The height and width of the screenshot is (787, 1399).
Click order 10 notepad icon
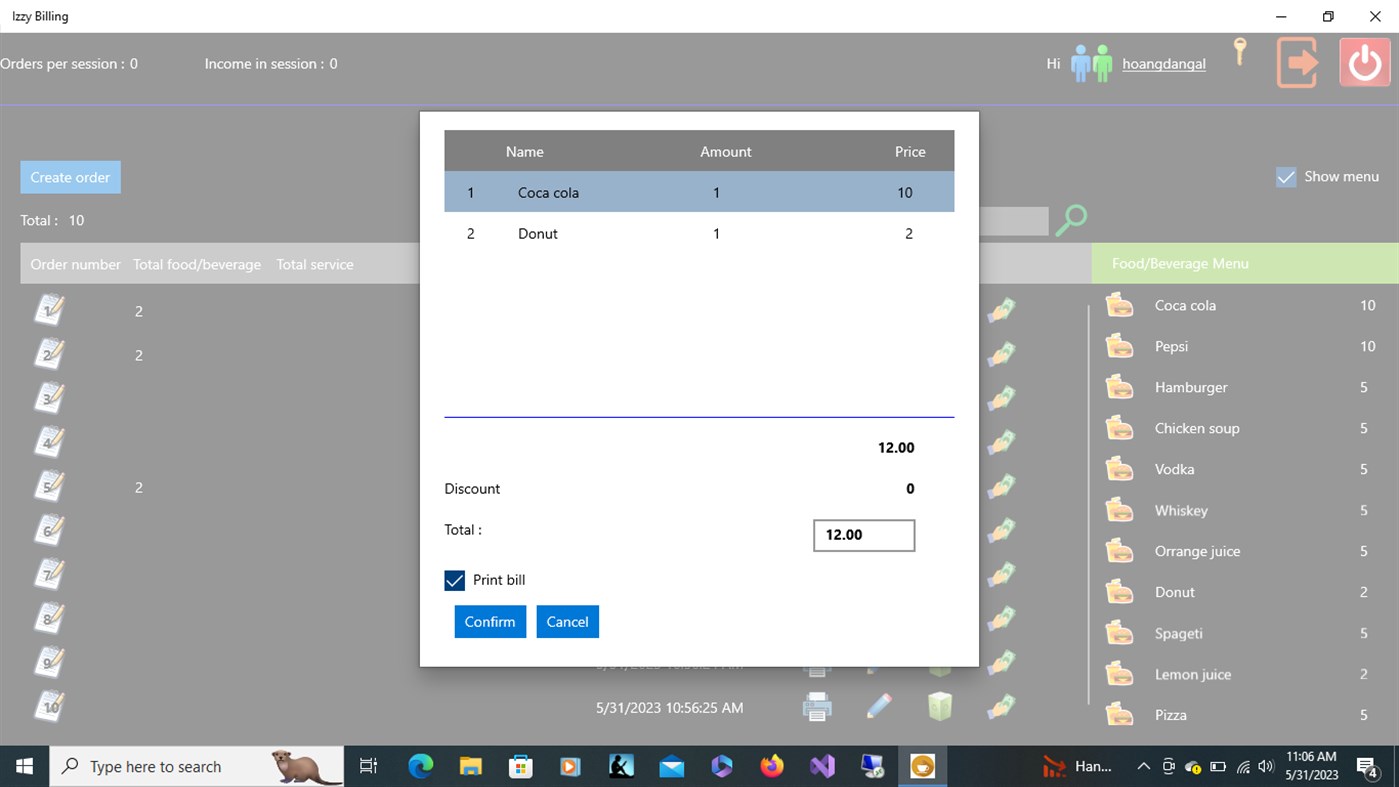(50, 706)
